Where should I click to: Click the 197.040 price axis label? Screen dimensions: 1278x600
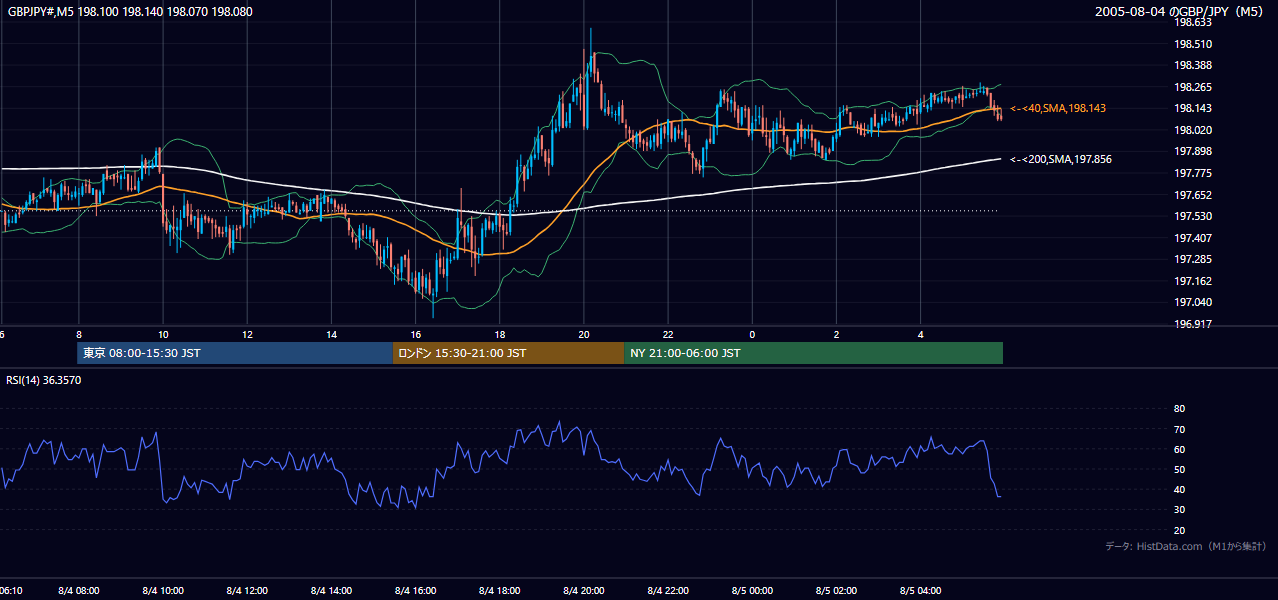click(1193, 303)
